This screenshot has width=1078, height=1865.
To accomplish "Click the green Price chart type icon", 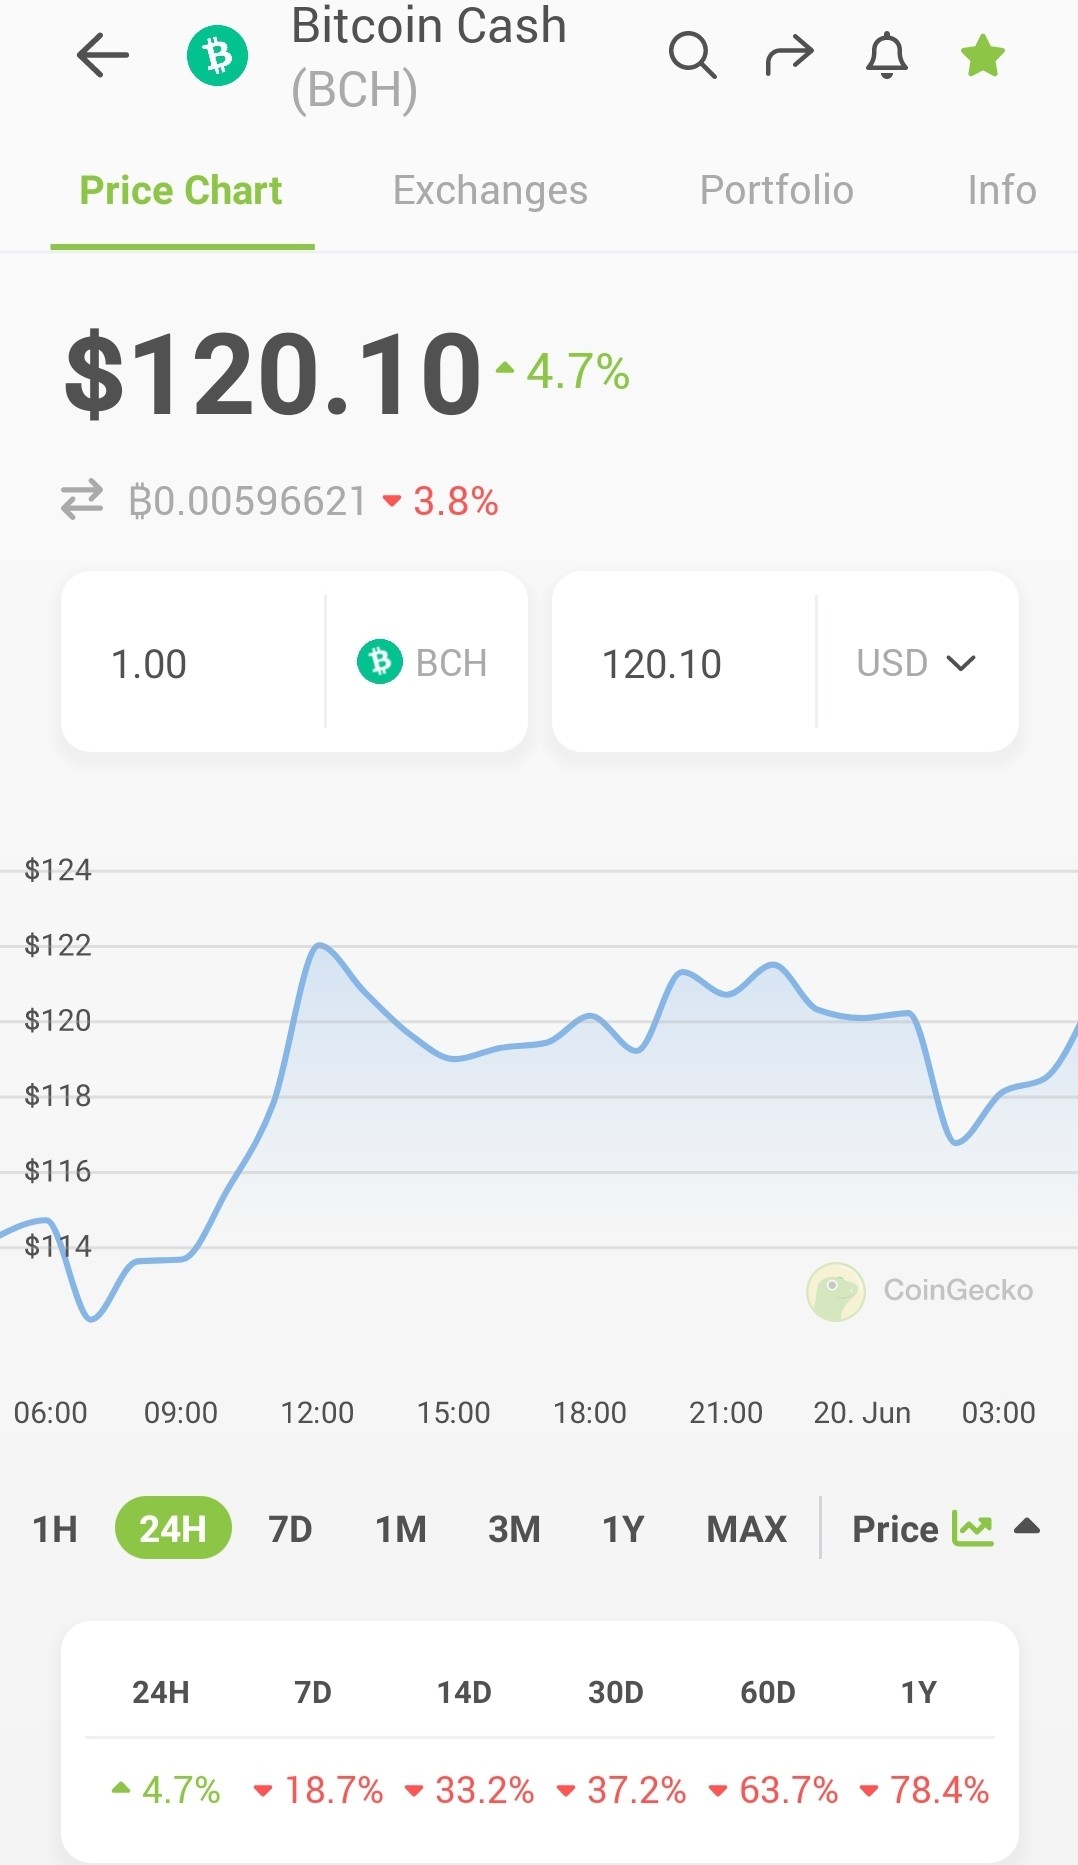I will (x=972, y=1528).
